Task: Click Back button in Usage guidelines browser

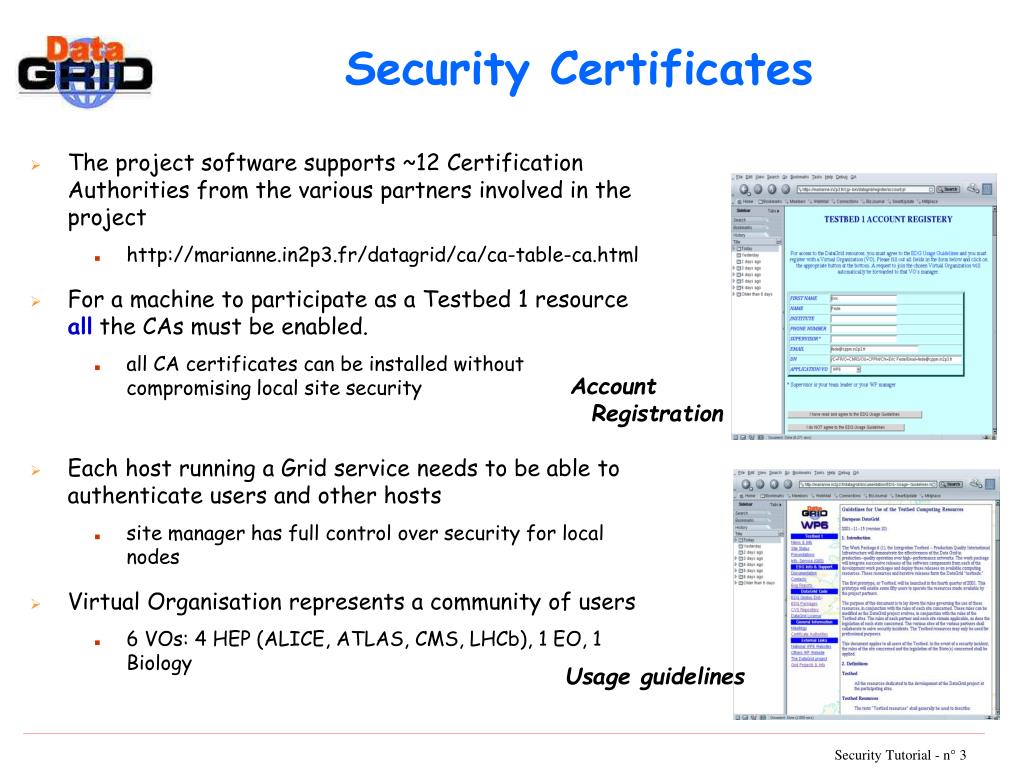Action: [746, 484]
